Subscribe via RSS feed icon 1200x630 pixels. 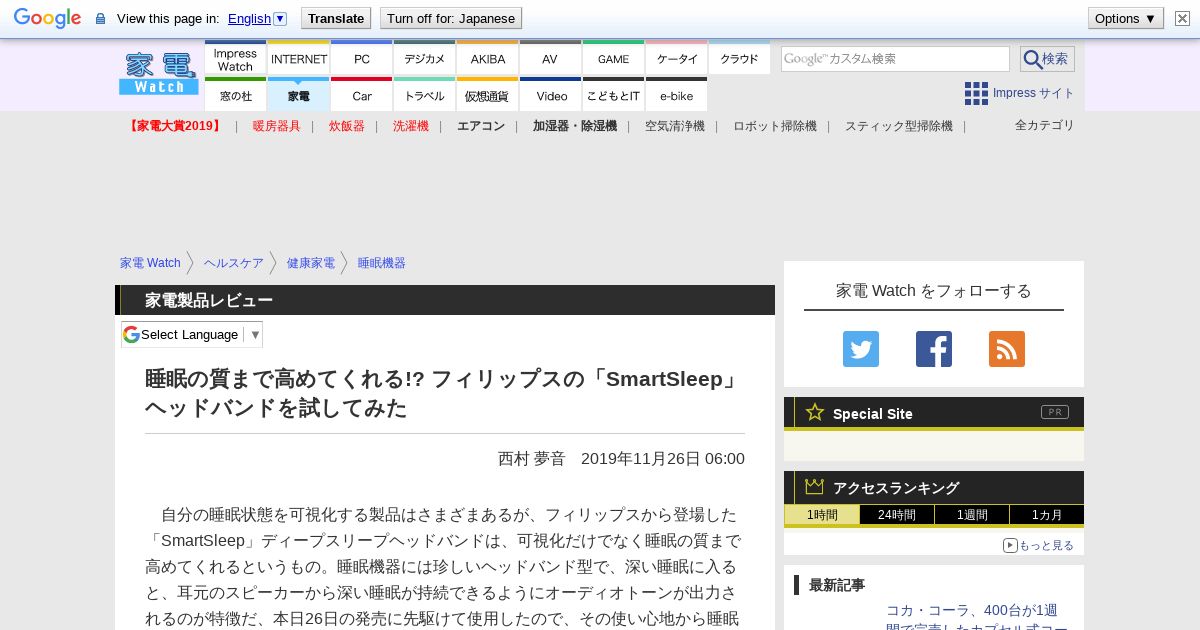coord(1007,349)
